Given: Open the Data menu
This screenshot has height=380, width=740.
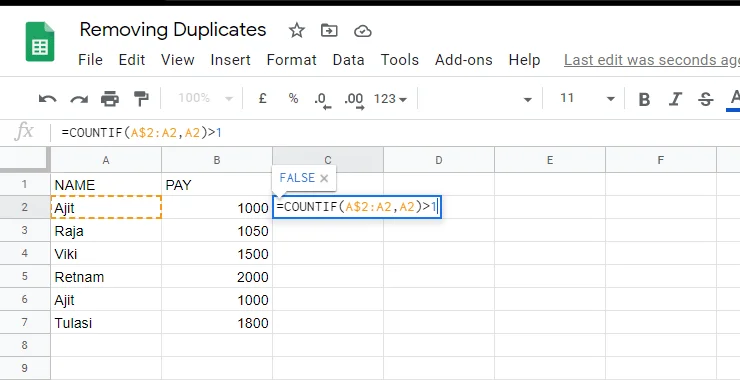Looking at the screenshot, I should 348,60.
